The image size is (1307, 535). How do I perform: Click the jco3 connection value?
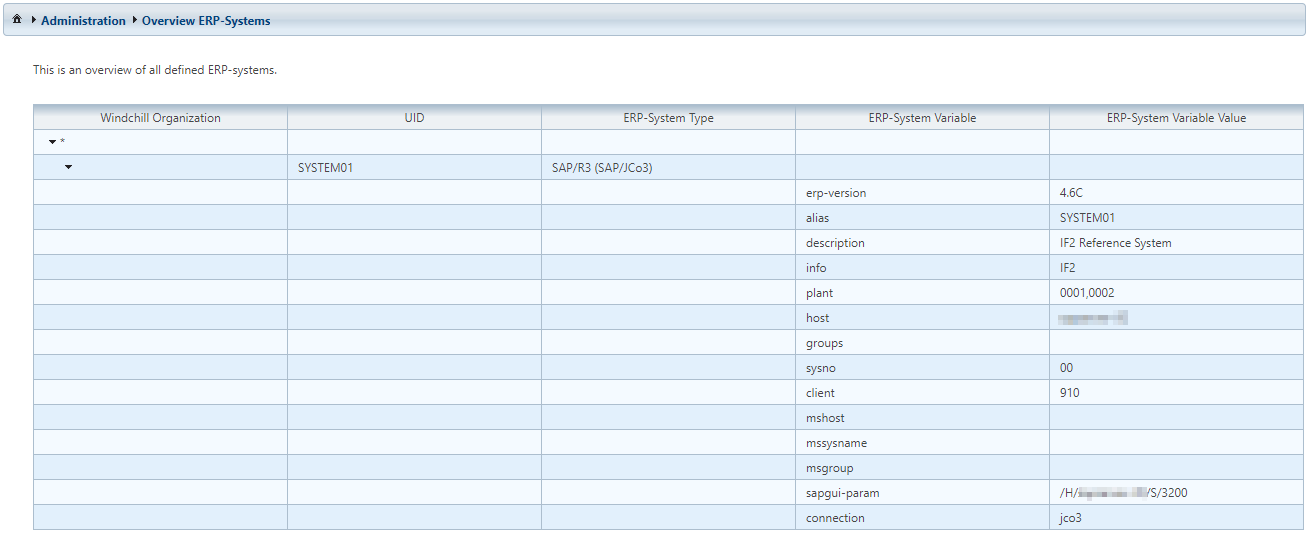pyautogui.click(x=1070, y=518)
